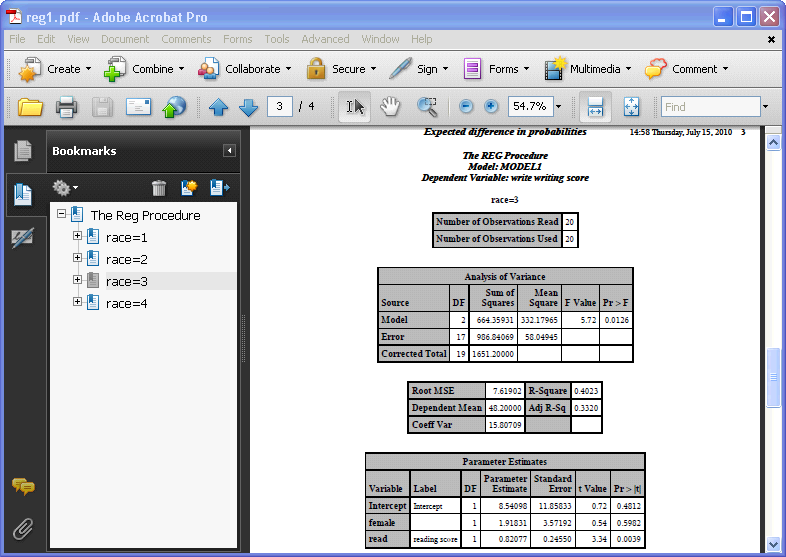Expand the race=1 bookmark
This screenshot has width=786, height=557.
[77, 237]
